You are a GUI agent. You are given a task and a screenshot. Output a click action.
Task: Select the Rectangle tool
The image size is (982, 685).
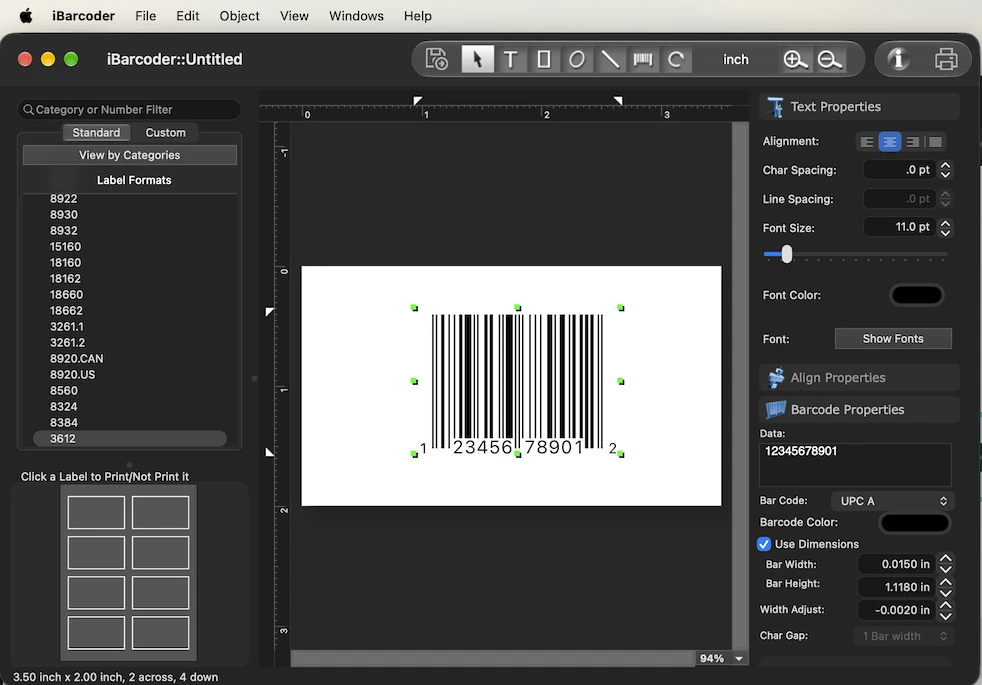tap(544, 59)
